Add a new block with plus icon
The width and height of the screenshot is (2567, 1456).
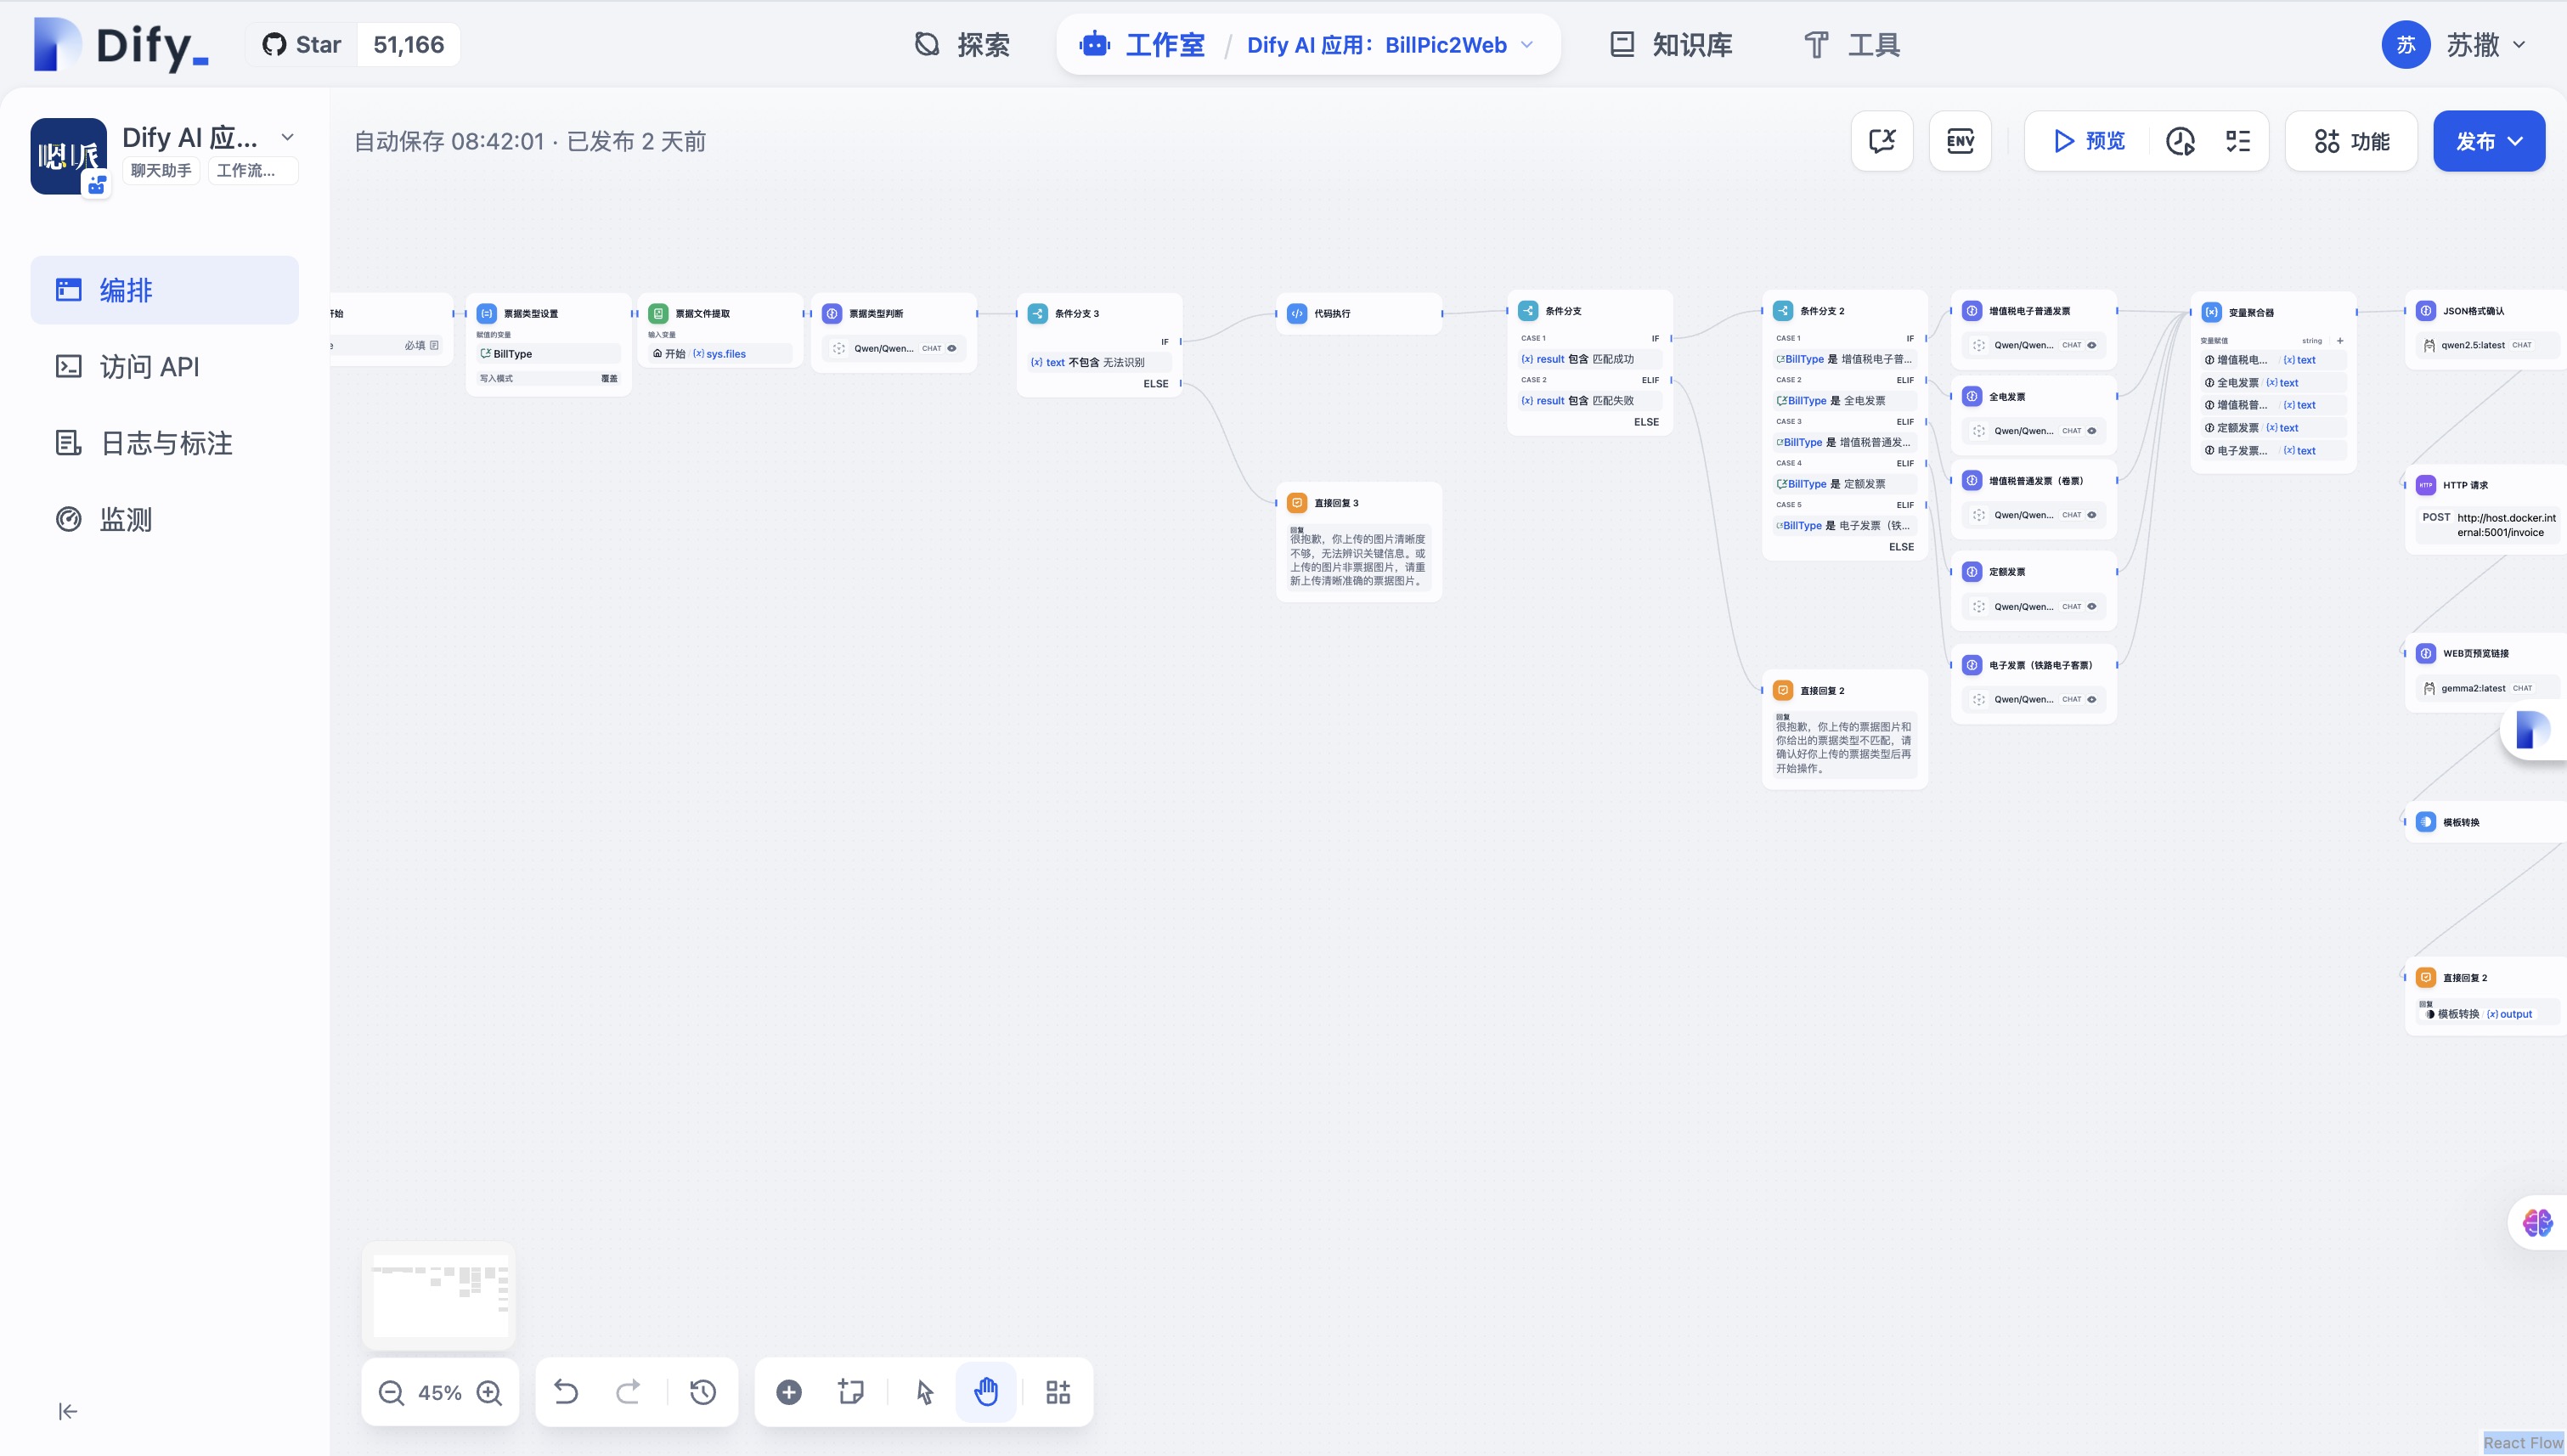[x=789, y=1392]
